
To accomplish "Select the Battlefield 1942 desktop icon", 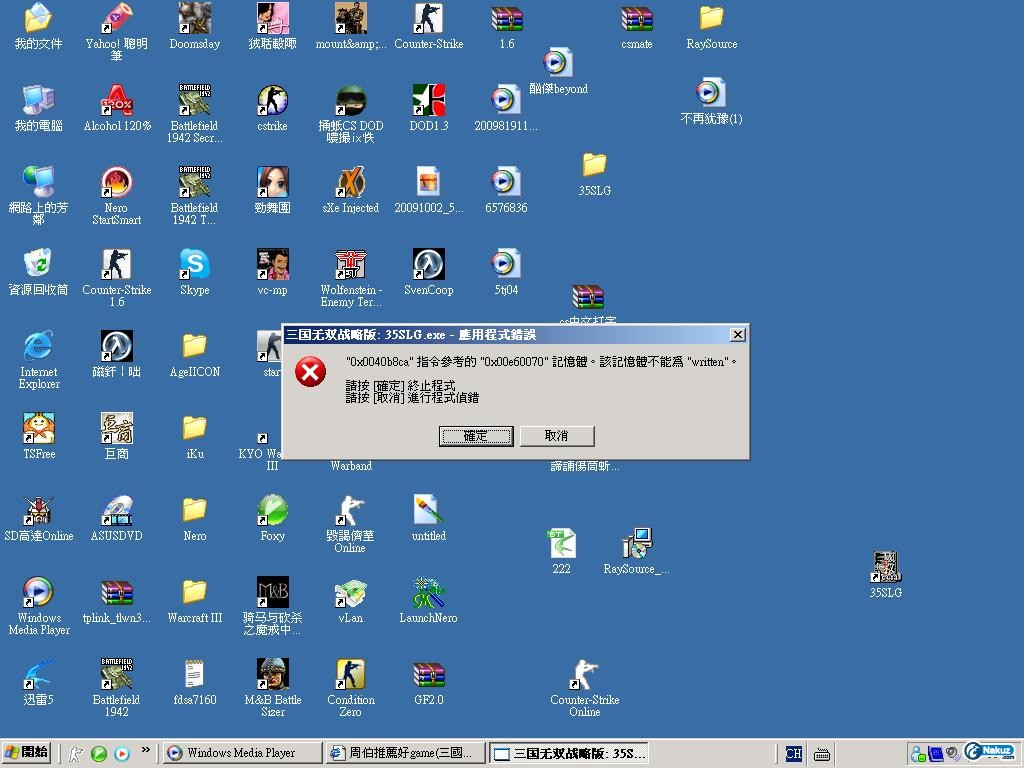I will coord(117,676).
